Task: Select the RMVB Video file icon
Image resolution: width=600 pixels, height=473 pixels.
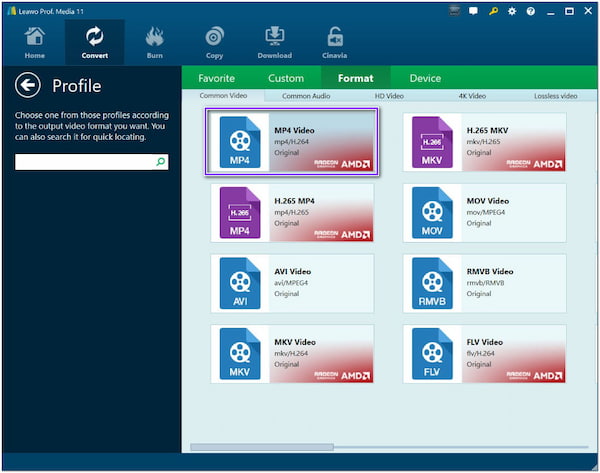Action: (432, 283)
